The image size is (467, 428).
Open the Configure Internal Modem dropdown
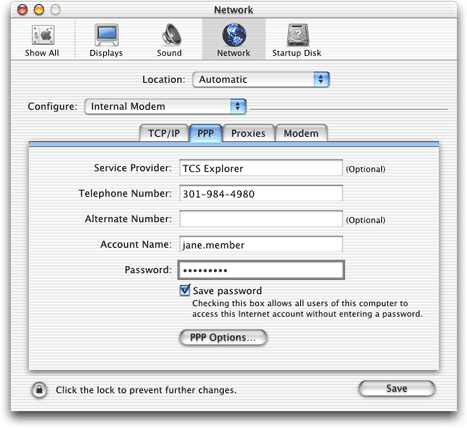(166, 107)
